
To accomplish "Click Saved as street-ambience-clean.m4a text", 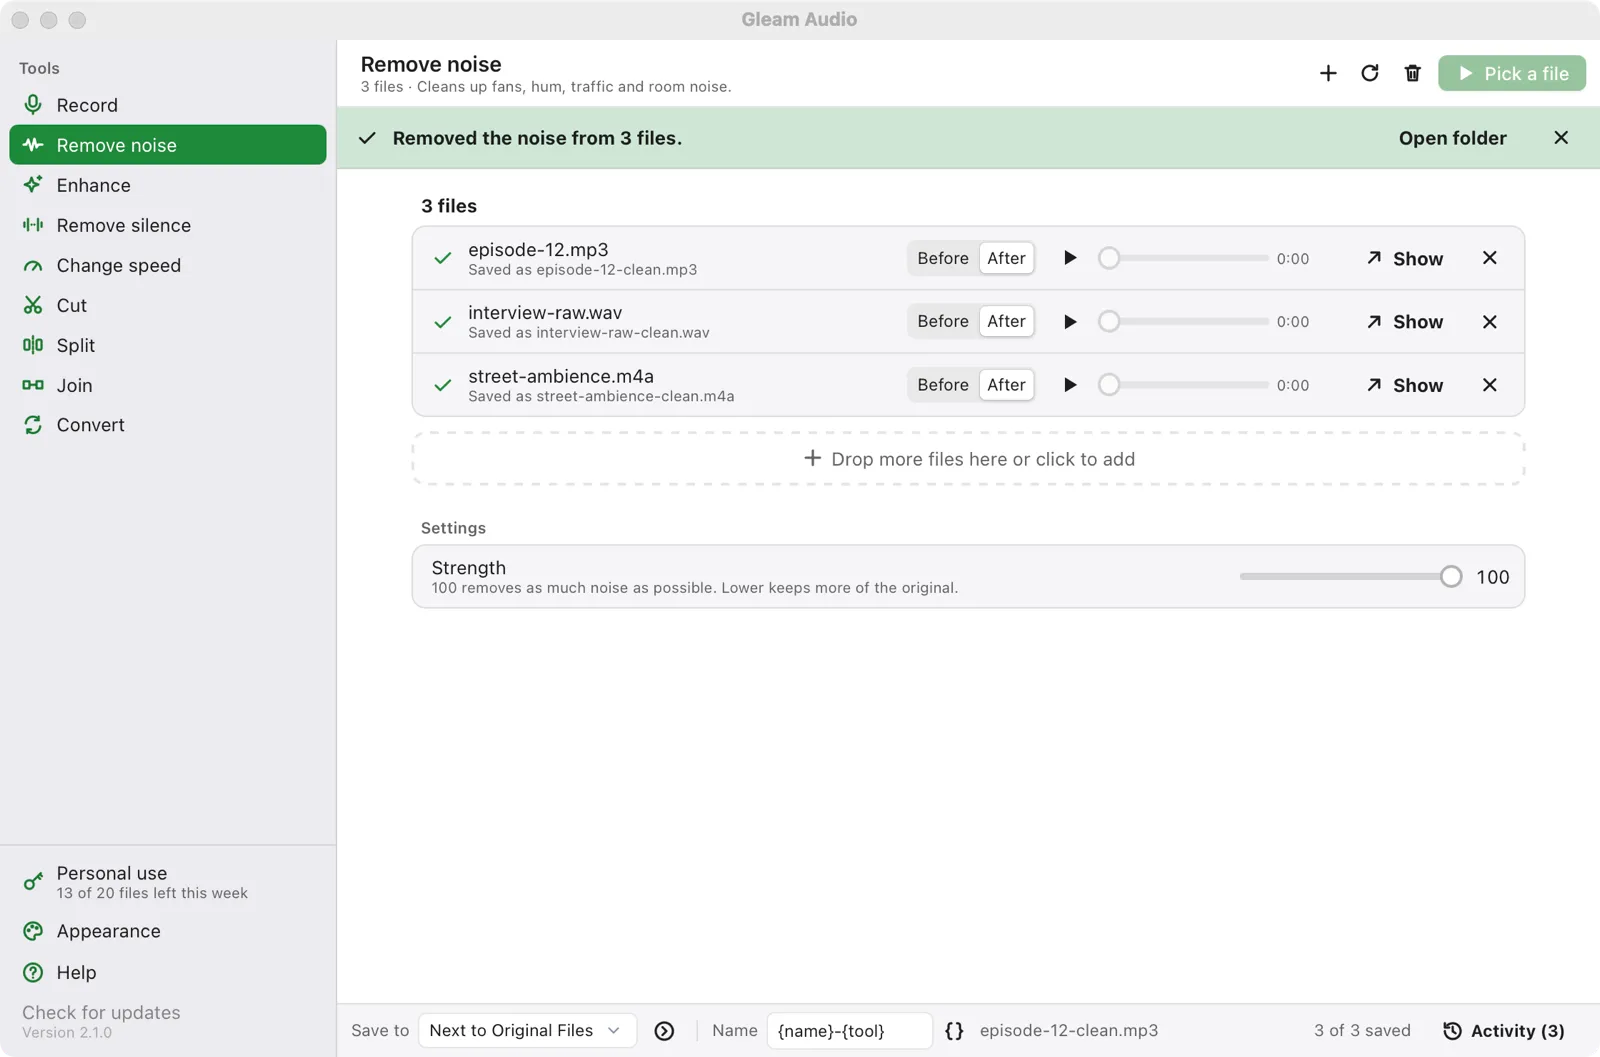I will point(601,396).
